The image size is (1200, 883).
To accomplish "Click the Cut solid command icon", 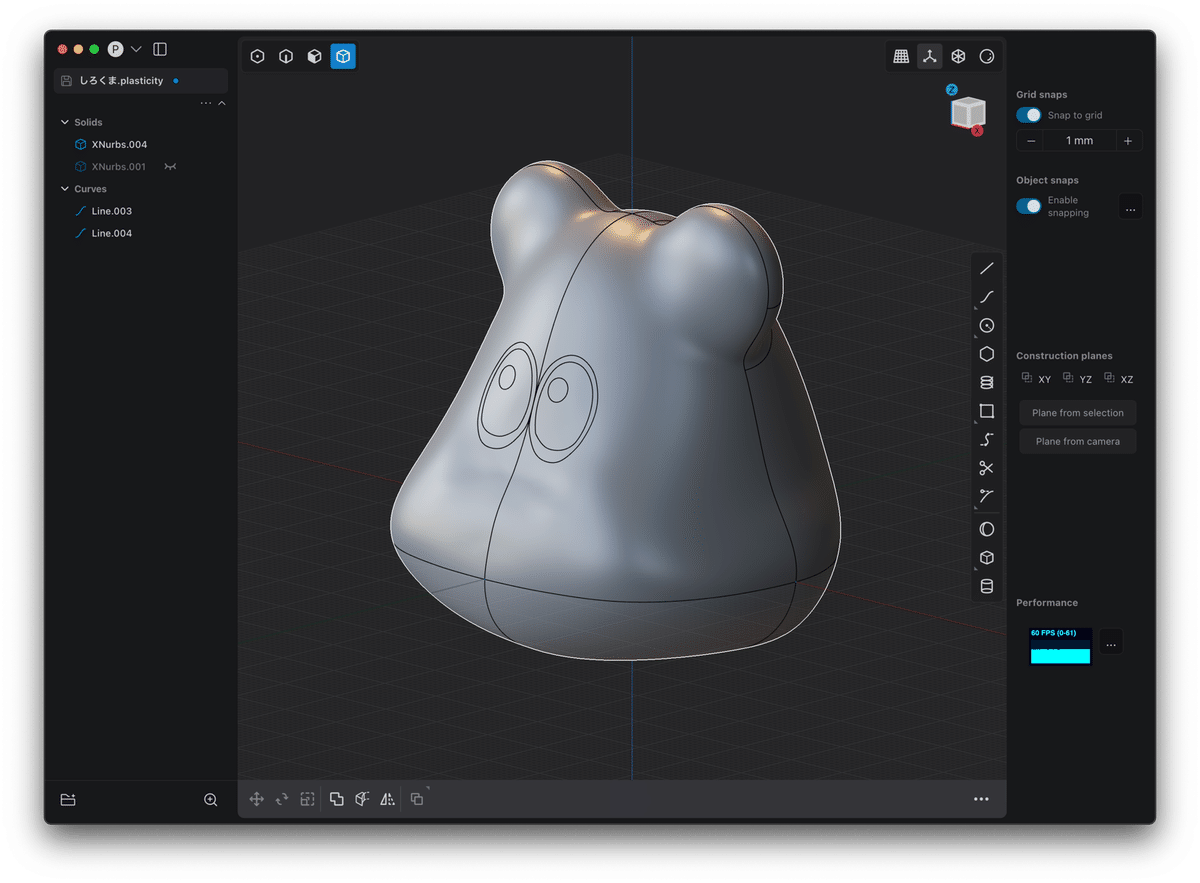I will (x=362, y=799).
